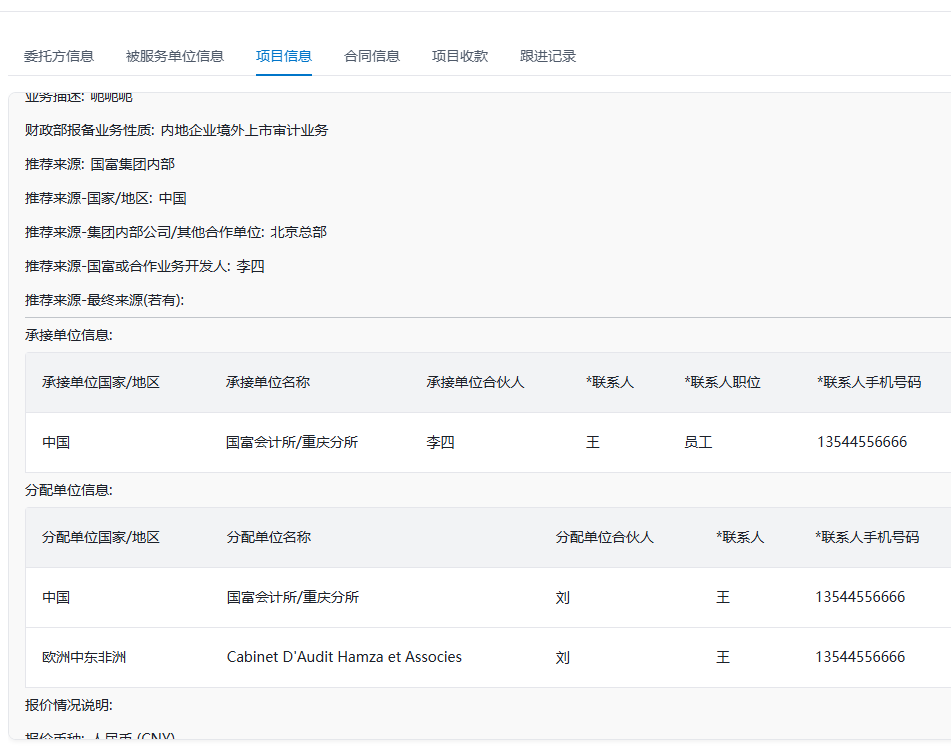Click the phone number in the Cabinet D'Audit row
The width and height of the screenshot is (951, 747).
pyautogui.click(x=860, y=657)
